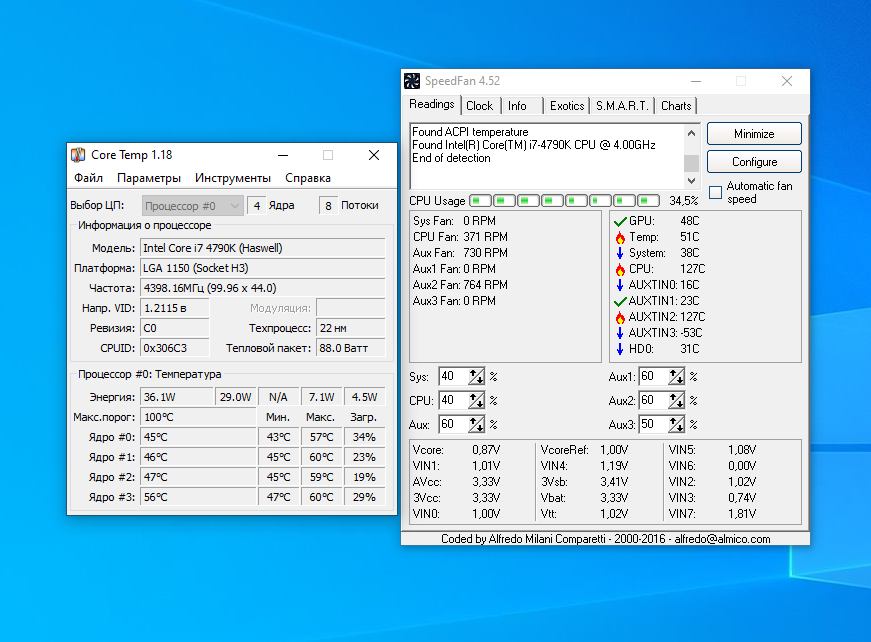This screenshot has width=871, height=642.
Task: Click the CPUID value 0x306C3
Action: coord(175,348)
